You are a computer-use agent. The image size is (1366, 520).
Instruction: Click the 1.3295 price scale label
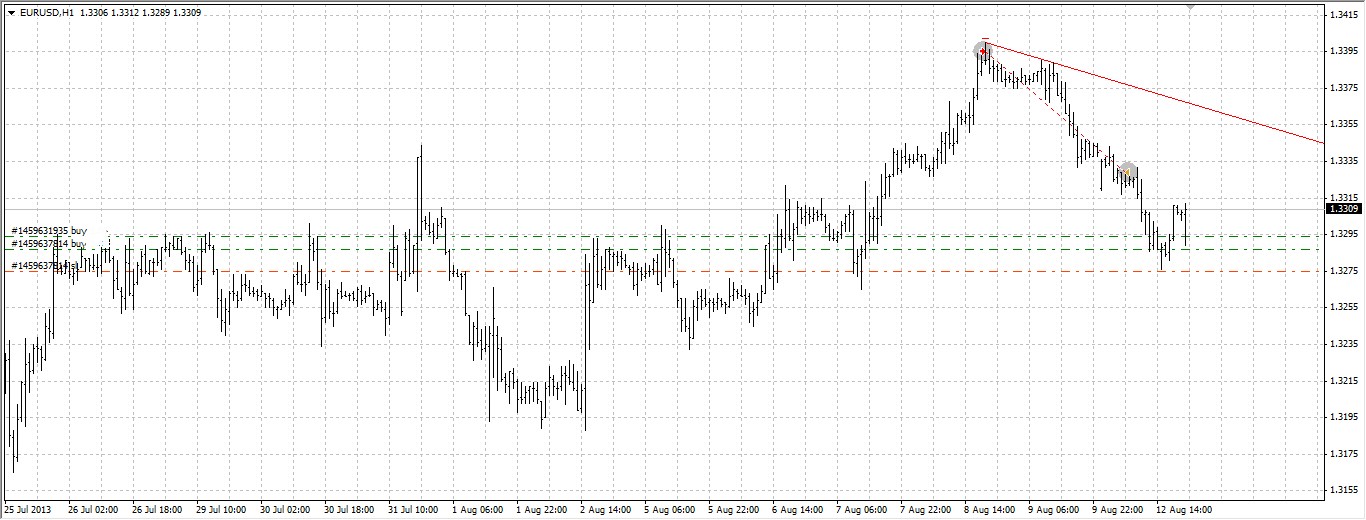tap(1343, 234)
